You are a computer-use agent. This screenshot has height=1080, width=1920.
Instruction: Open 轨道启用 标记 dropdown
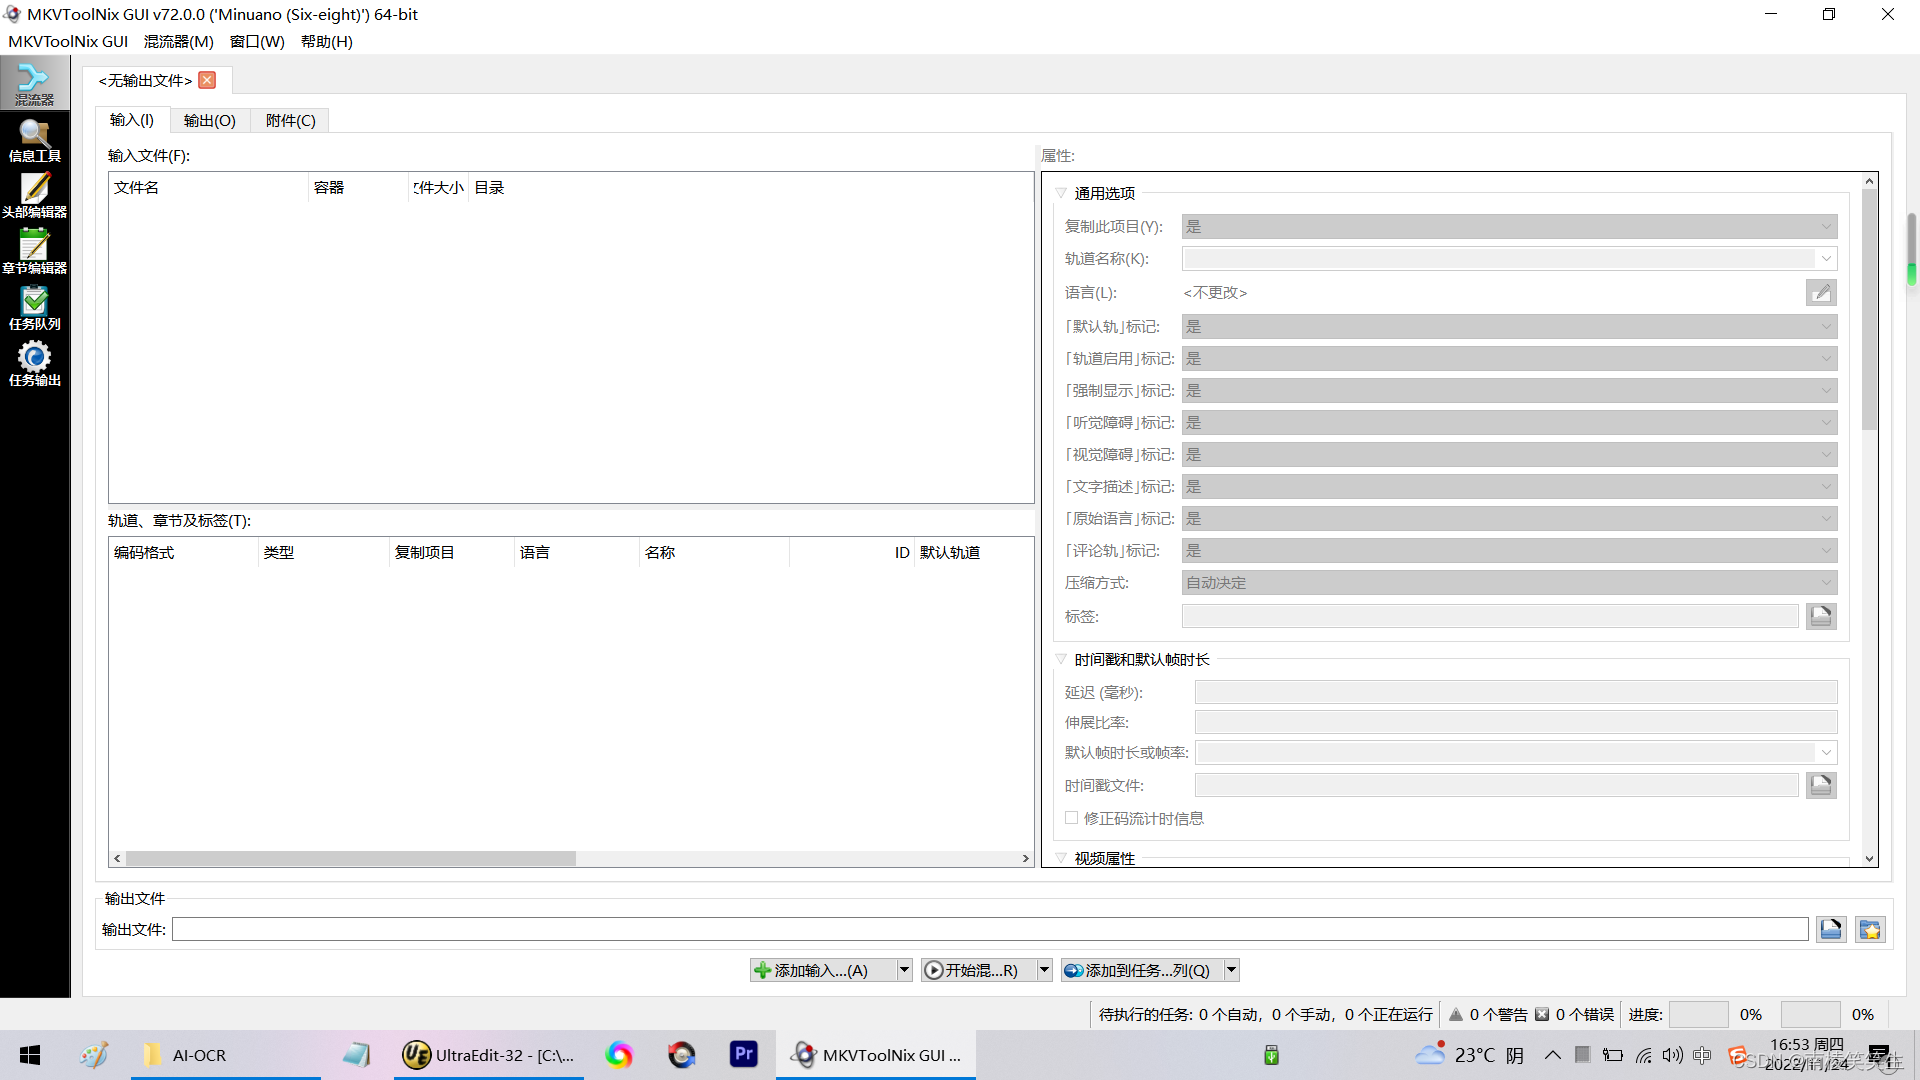click(x=1509, y=359)
